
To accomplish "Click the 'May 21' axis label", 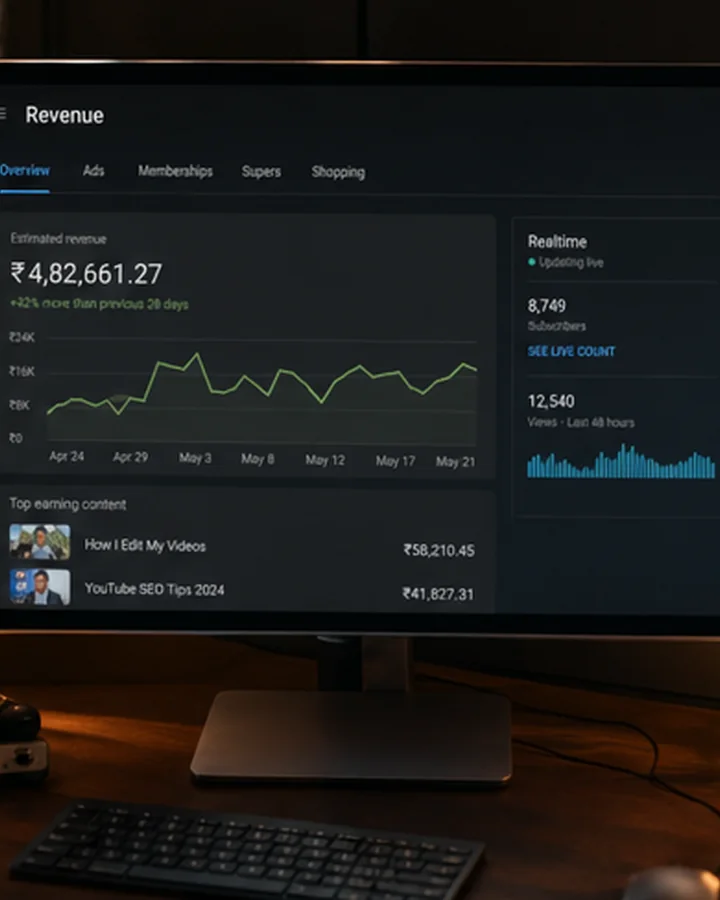I will pyautogui.click(x=455, y=461).
